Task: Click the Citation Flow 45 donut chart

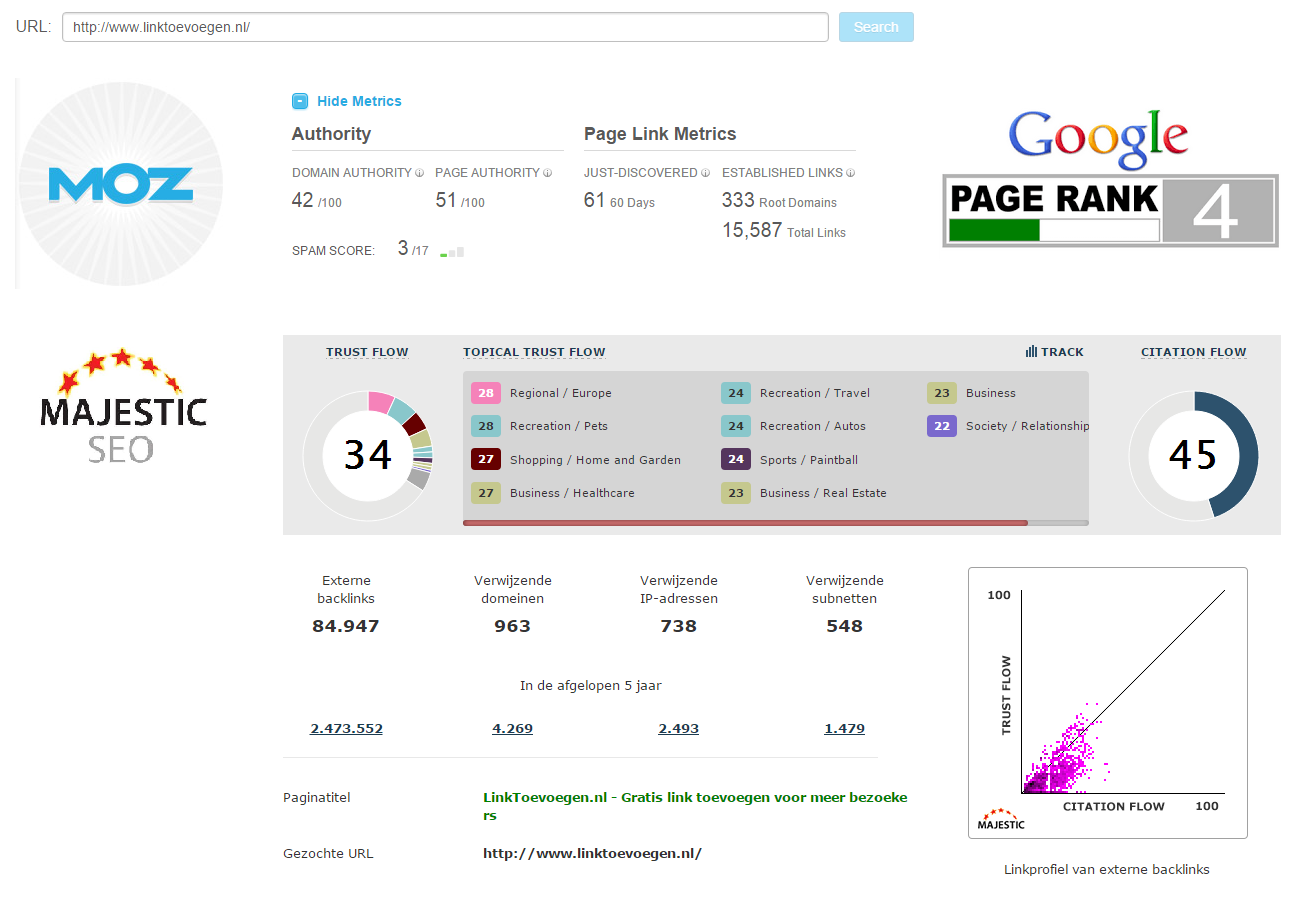Action: click(x=1194, y=455)
